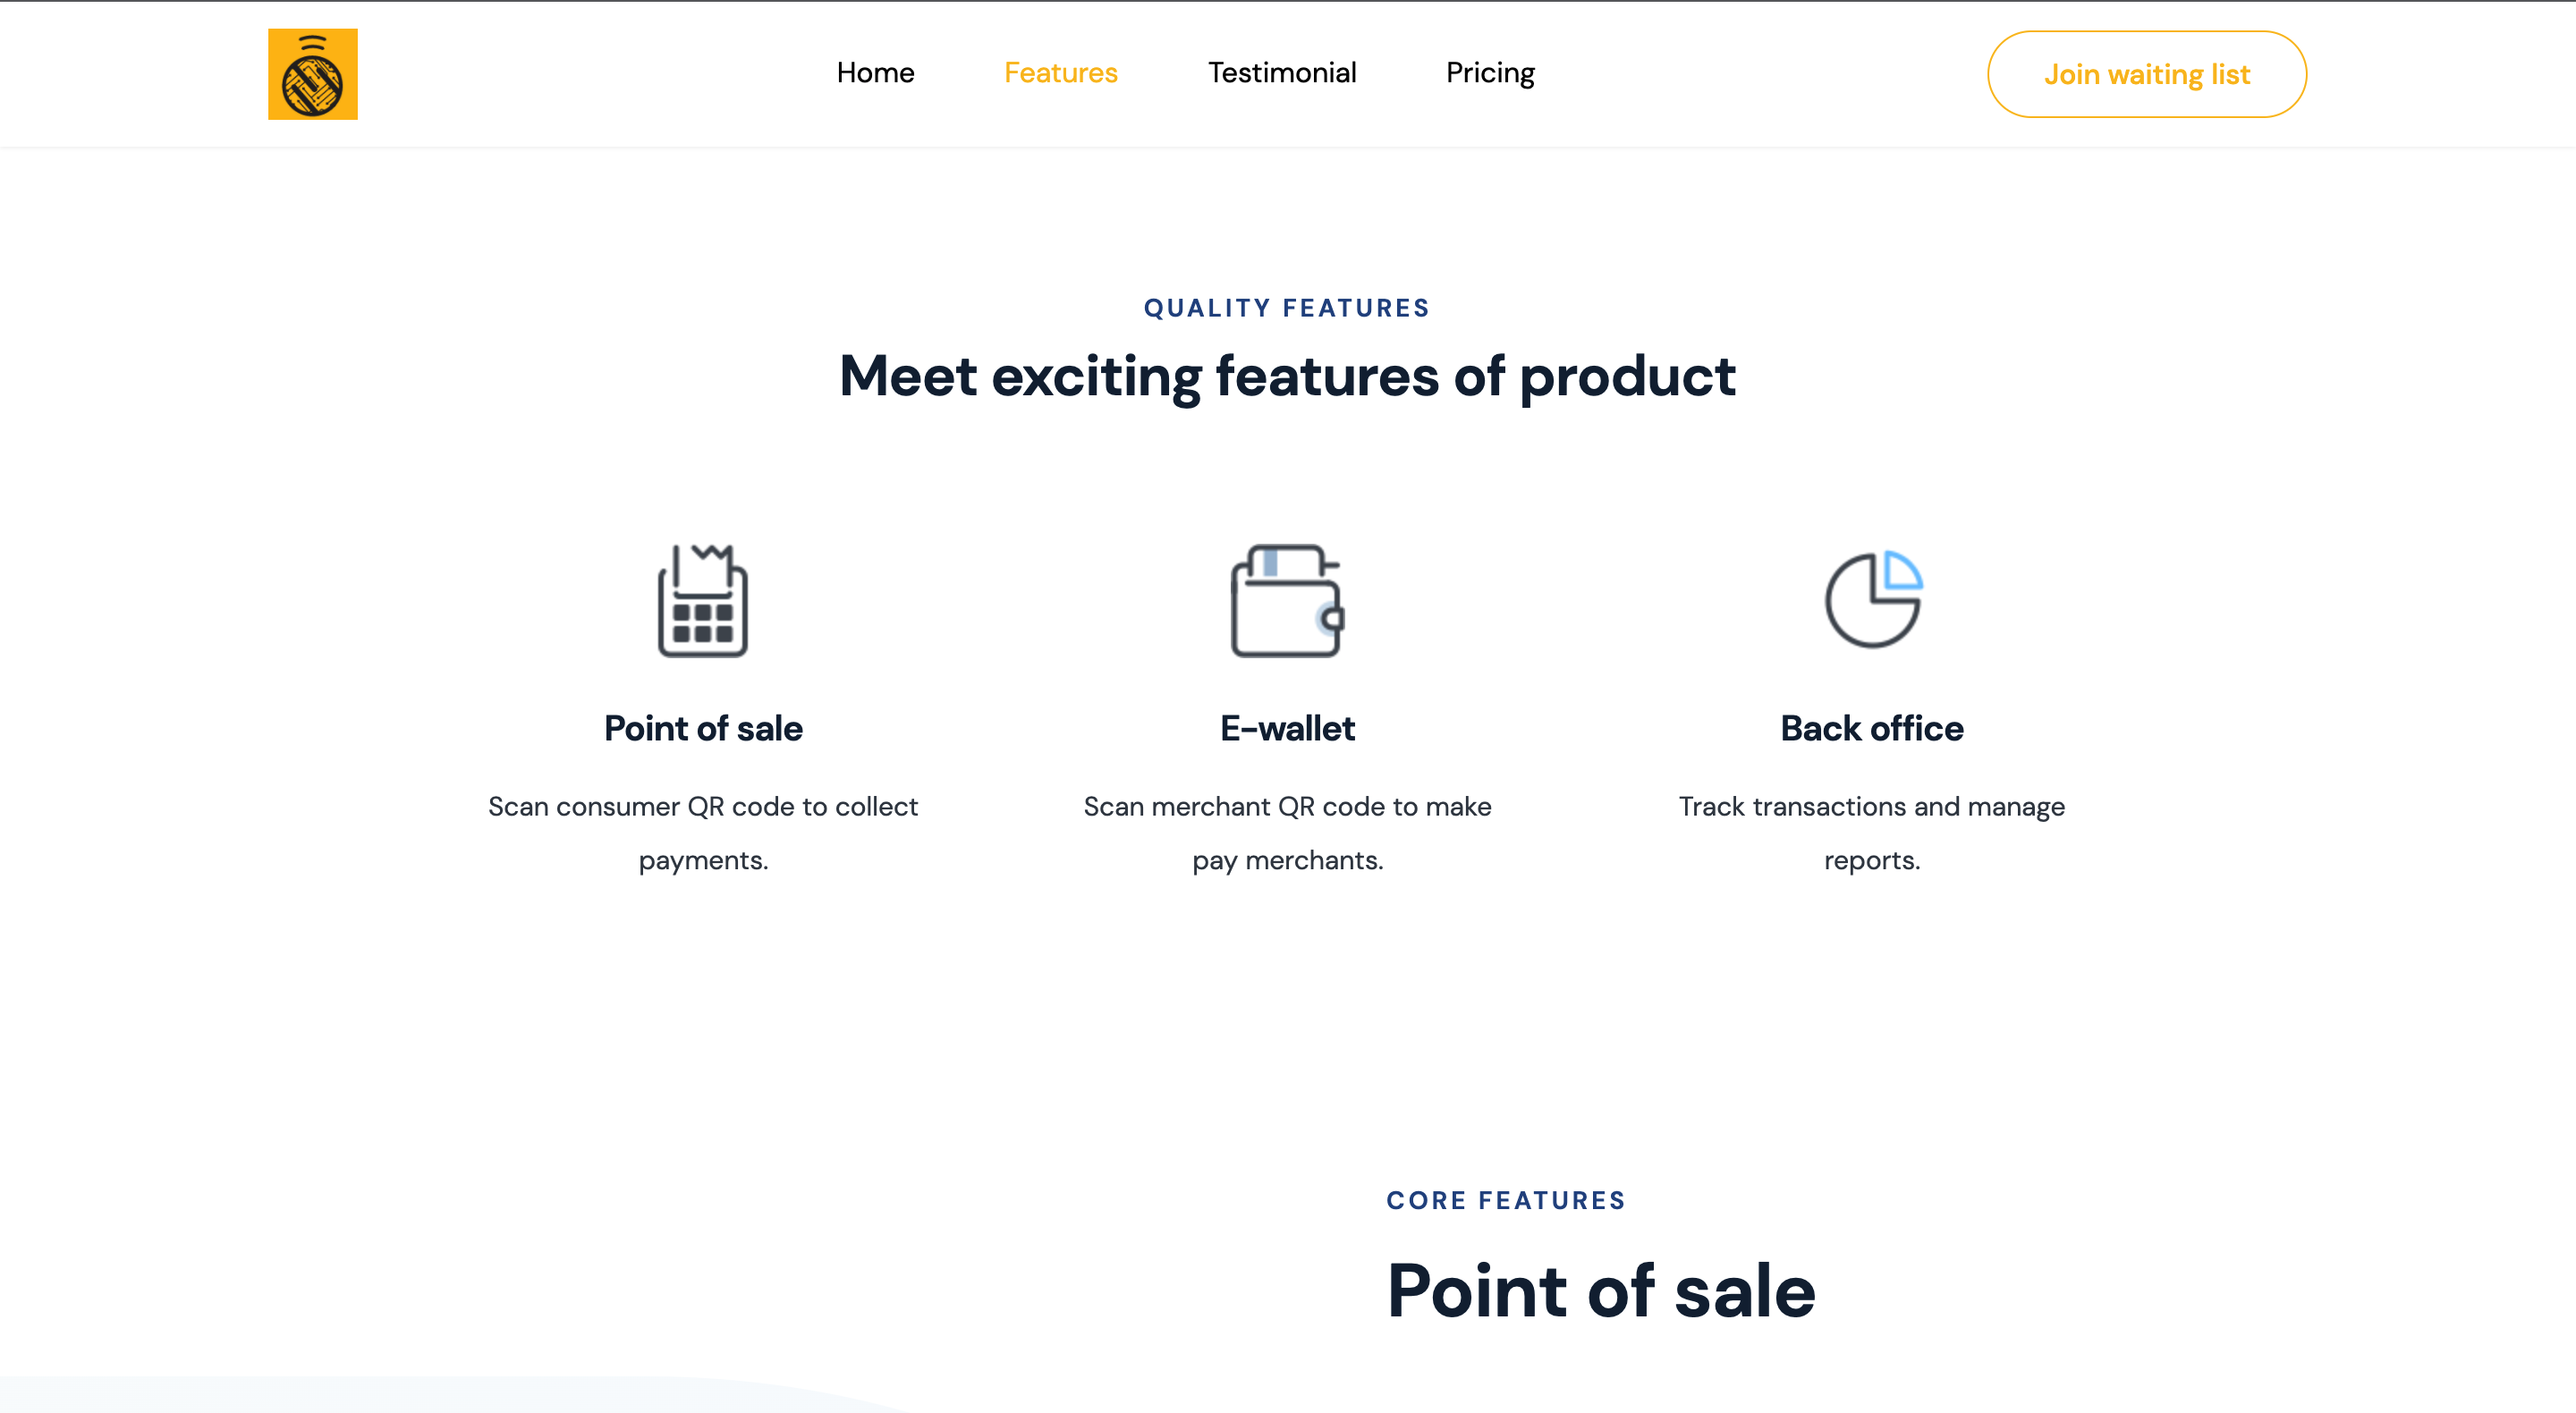The image size is (2576, 1413).
Task: Click the CORE FEATURES label
Action: click(1506, 1200)
